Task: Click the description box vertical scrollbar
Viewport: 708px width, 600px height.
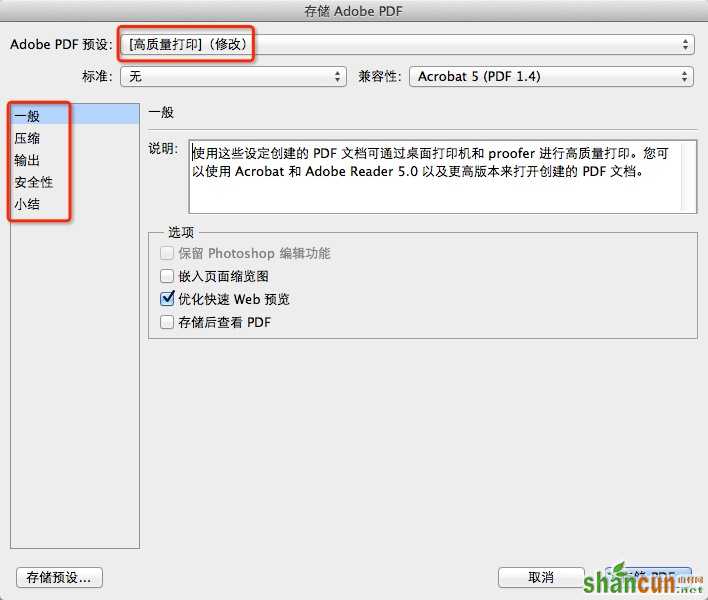Action: (689, 177)
